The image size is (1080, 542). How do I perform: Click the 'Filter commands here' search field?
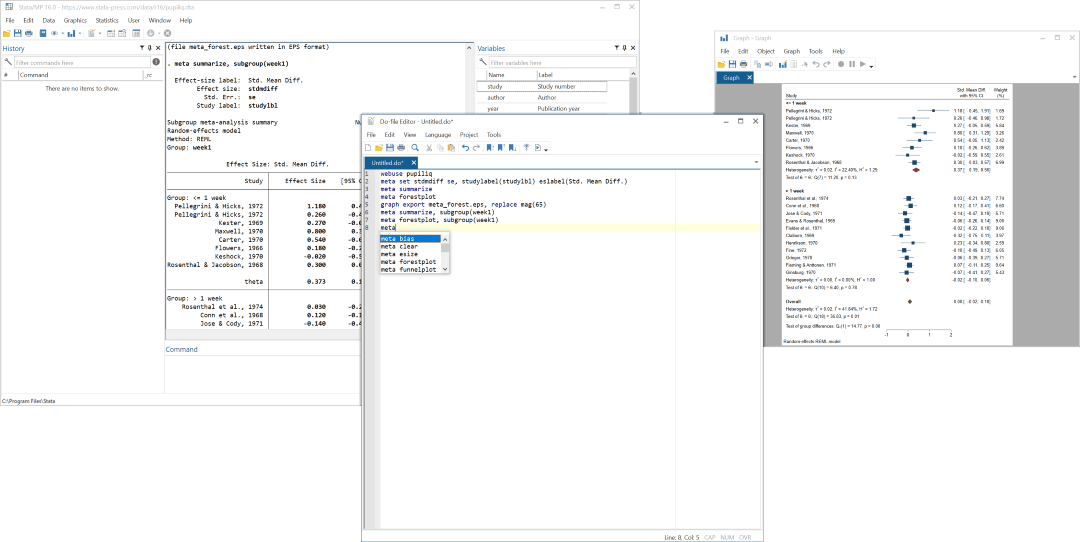[x=82, y=62]
